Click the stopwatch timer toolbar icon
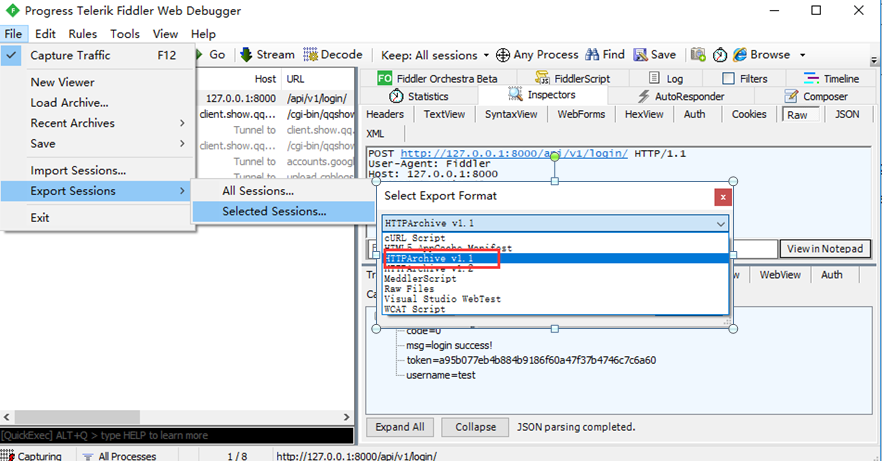The width and height of the screenshot is (886, 461). pyautogui.click(x=719, y=55)
